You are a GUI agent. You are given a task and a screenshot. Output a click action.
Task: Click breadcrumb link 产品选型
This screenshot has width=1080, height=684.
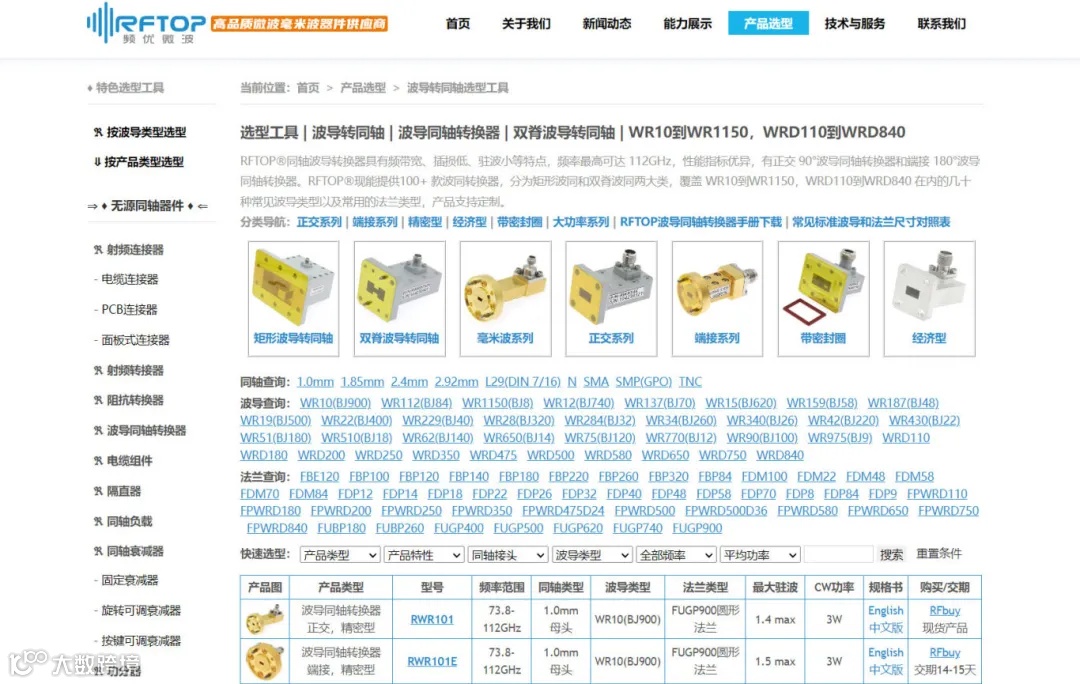(363, 87)
